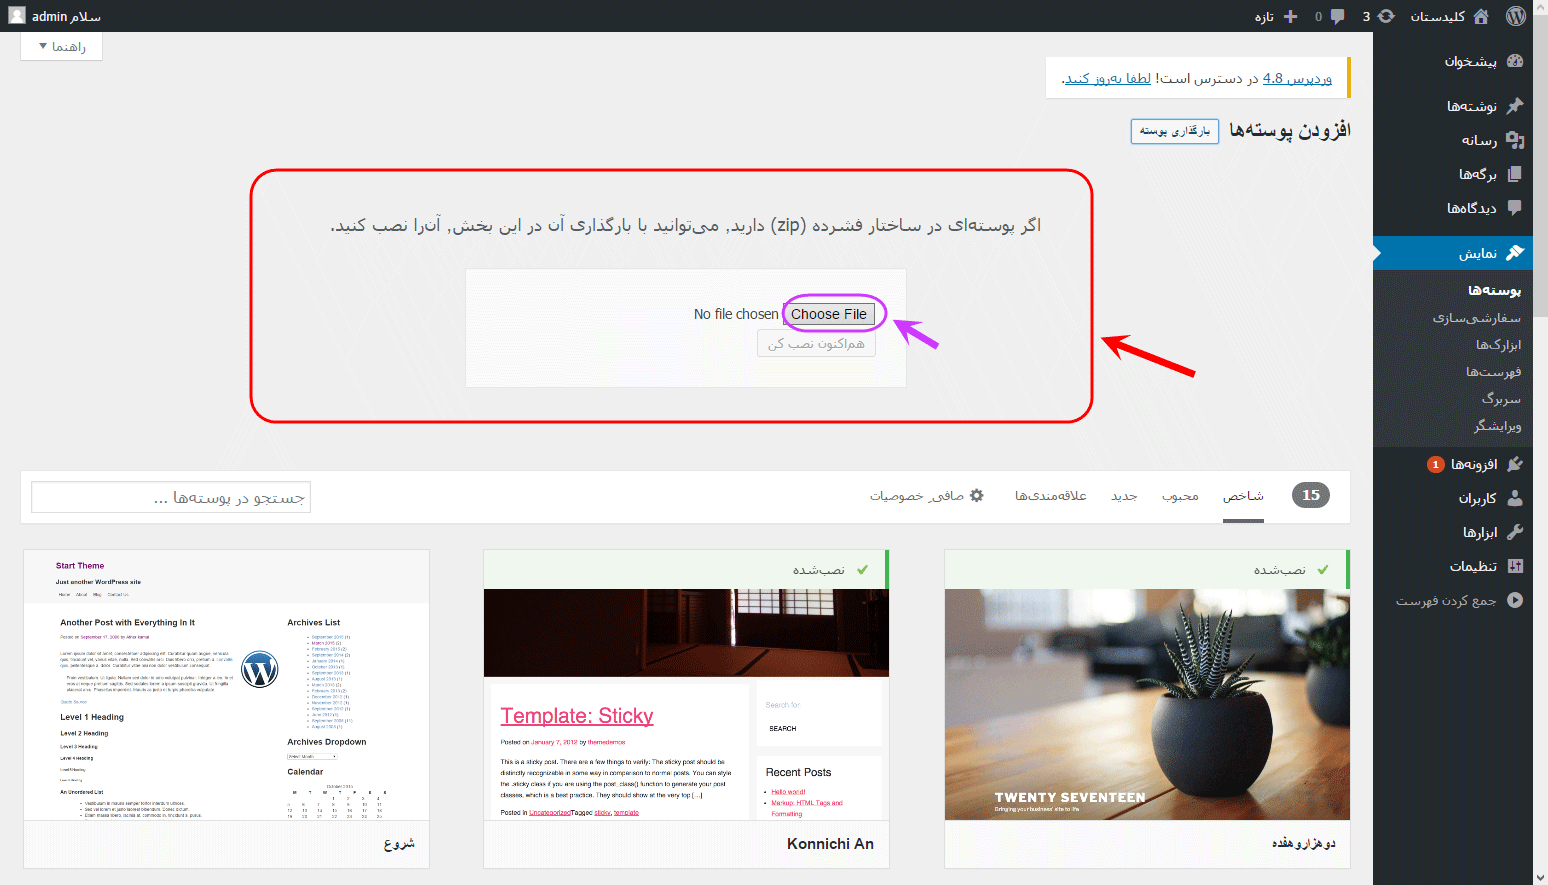Click the شروع theme name

pos(399,844)
